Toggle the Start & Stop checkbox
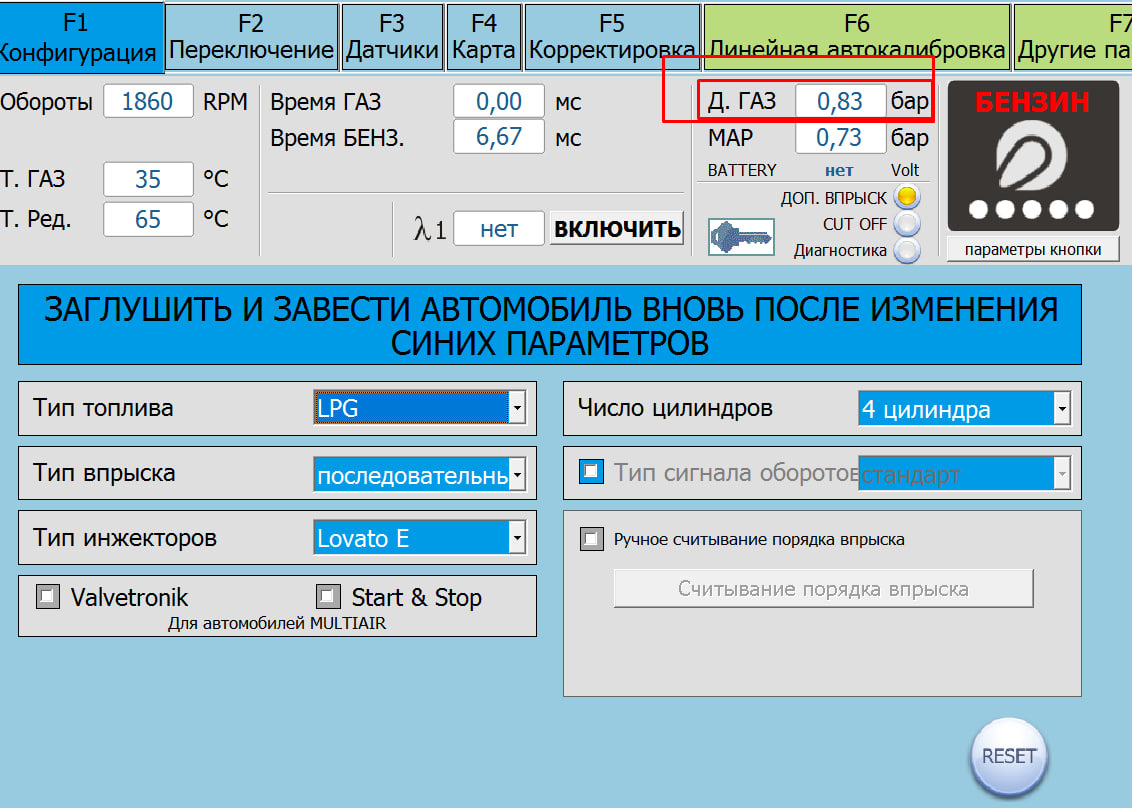1132x808 pixels. 327,596
